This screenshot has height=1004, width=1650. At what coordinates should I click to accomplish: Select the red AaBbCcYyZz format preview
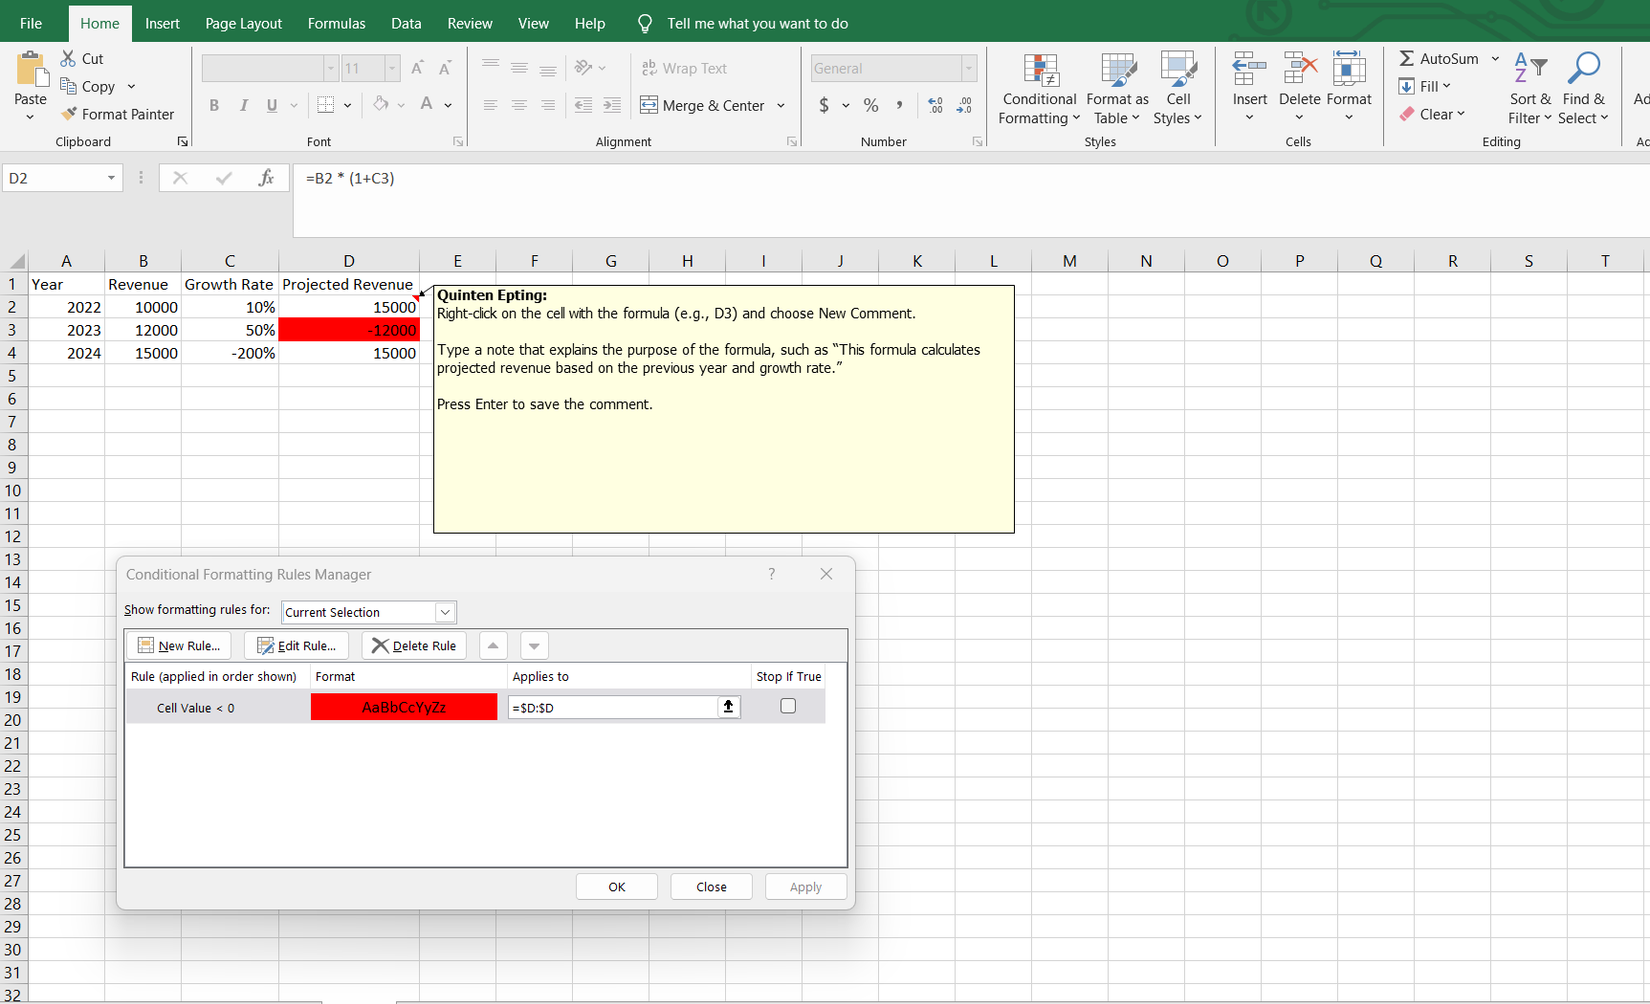tap(404, 707)
